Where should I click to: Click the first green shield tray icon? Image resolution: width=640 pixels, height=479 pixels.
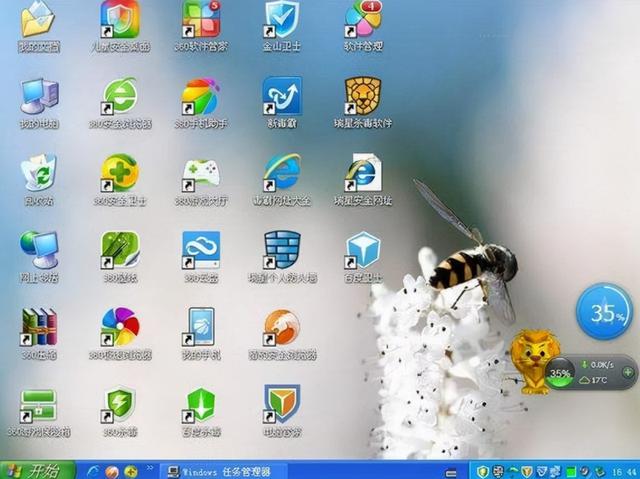[481, 471]
